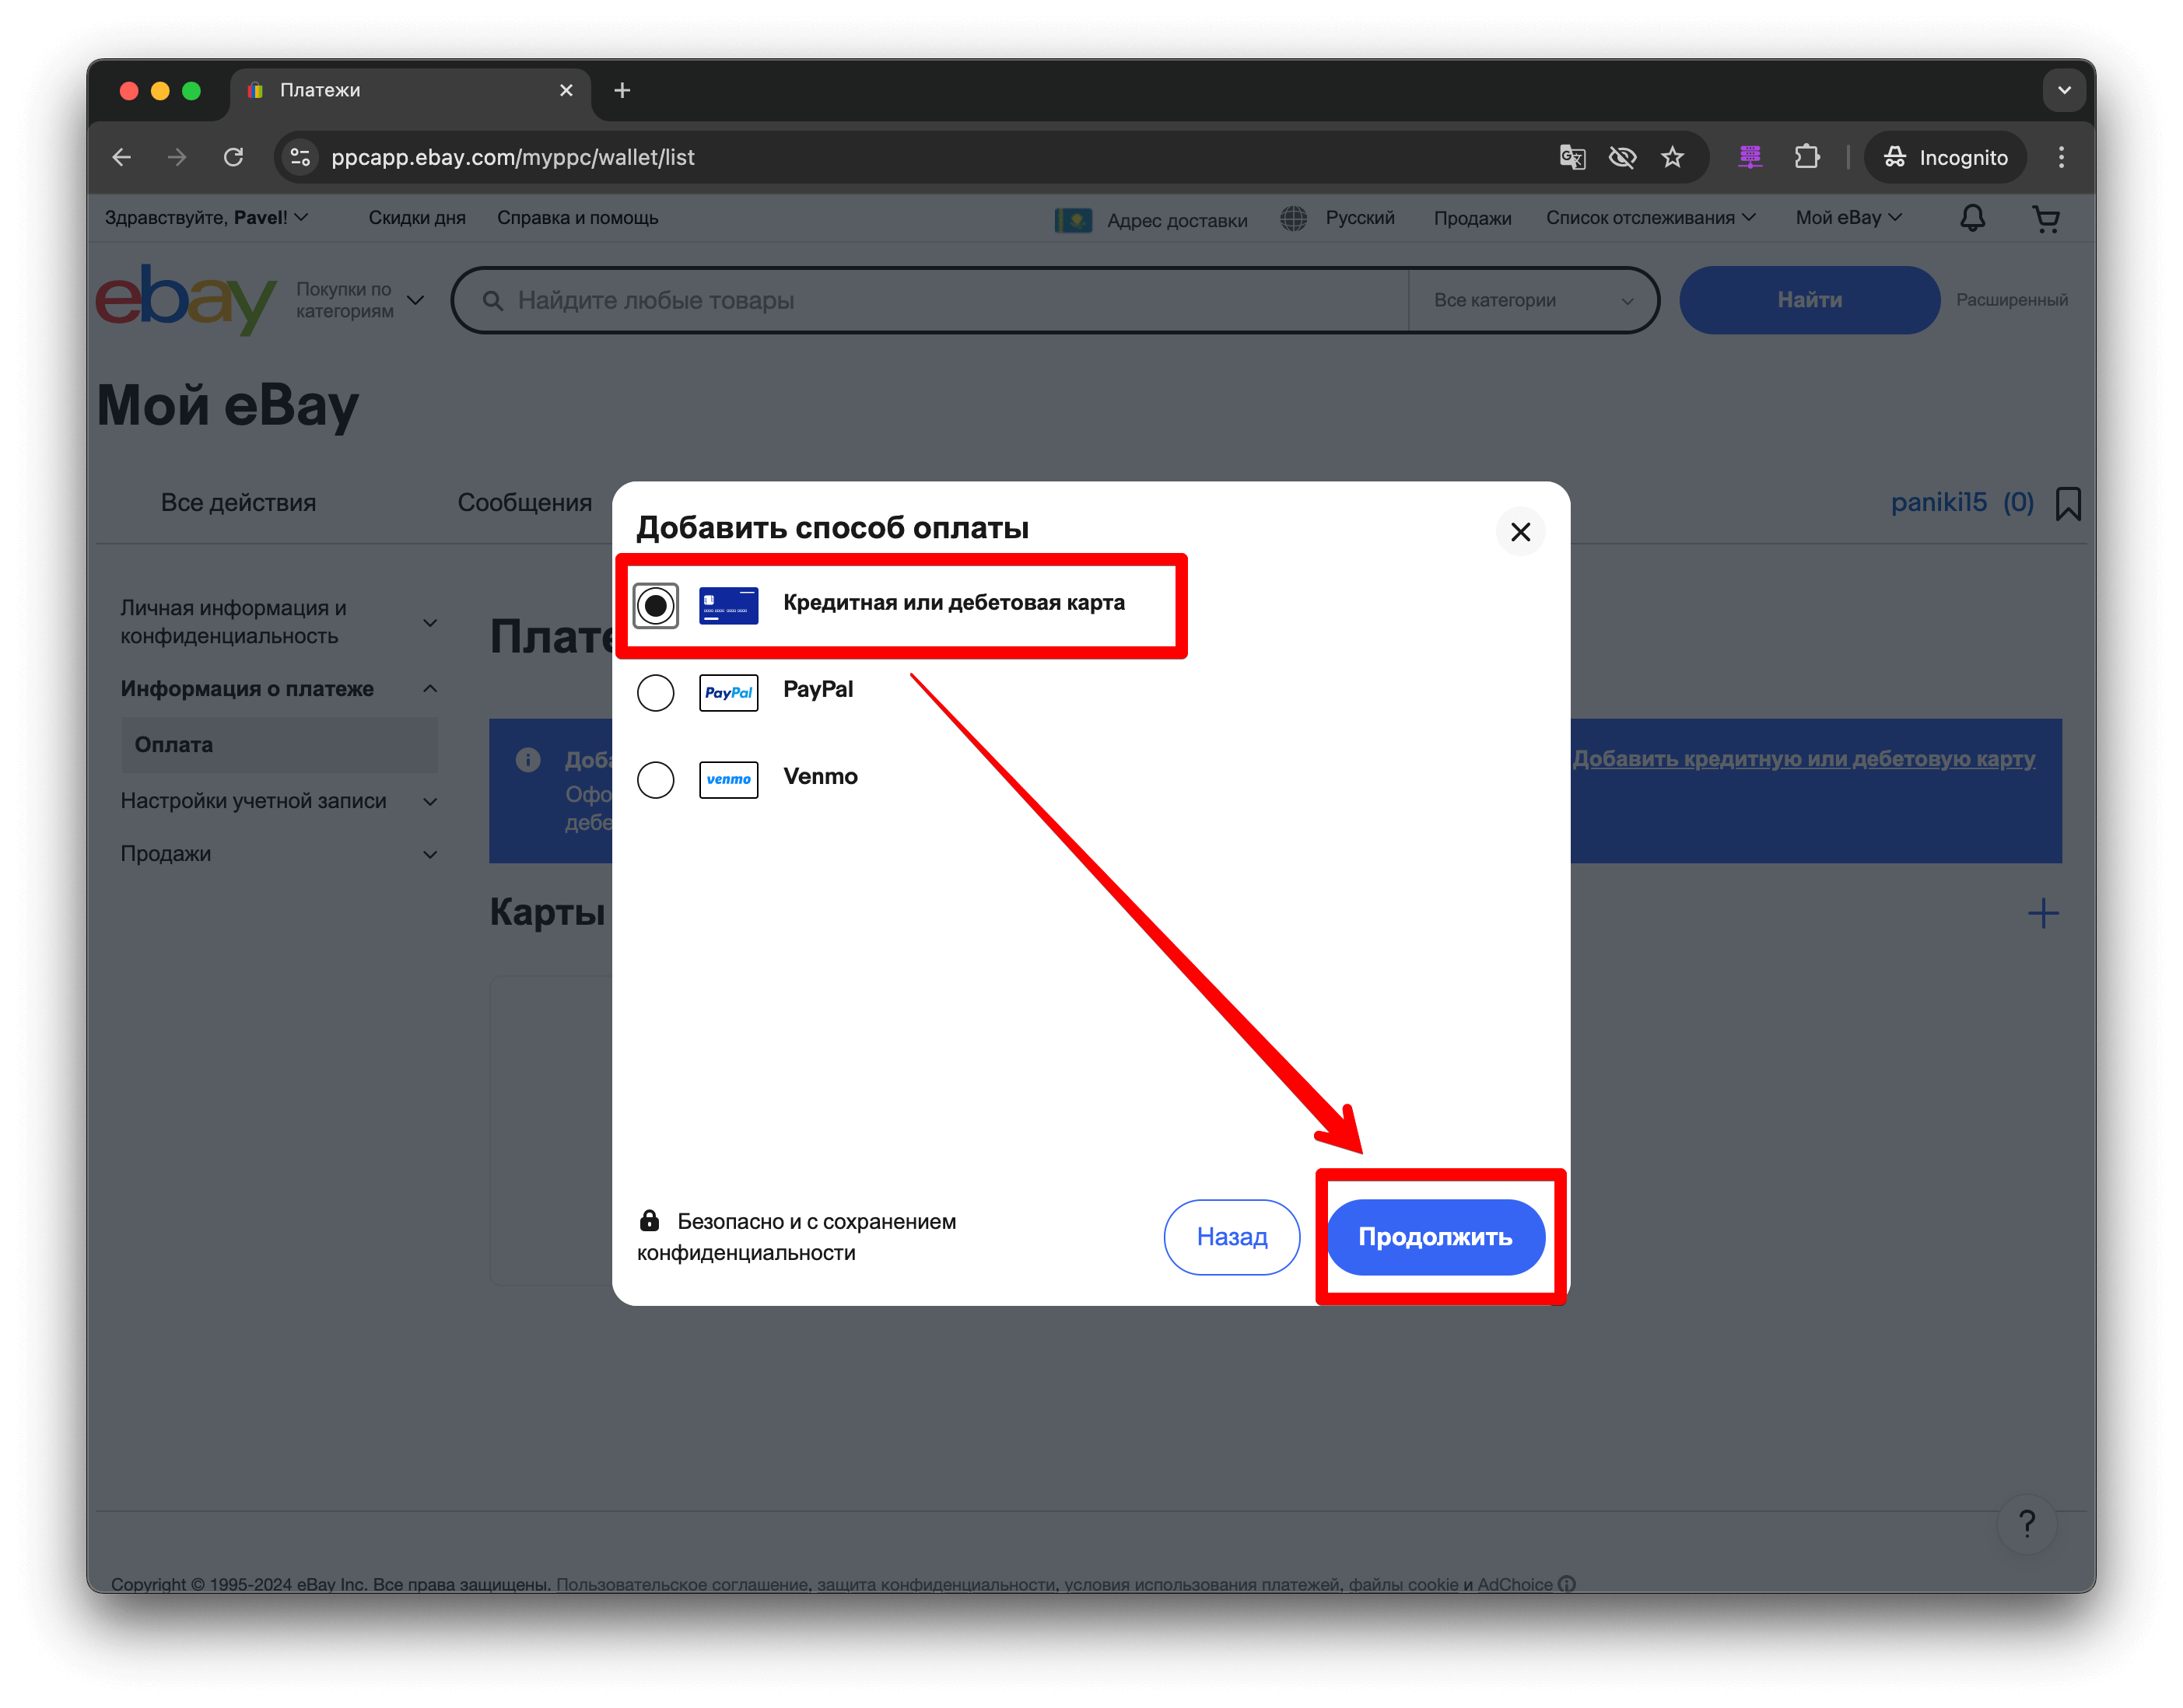Expand the Мой eBay top dropdown

pos(1848,218)
